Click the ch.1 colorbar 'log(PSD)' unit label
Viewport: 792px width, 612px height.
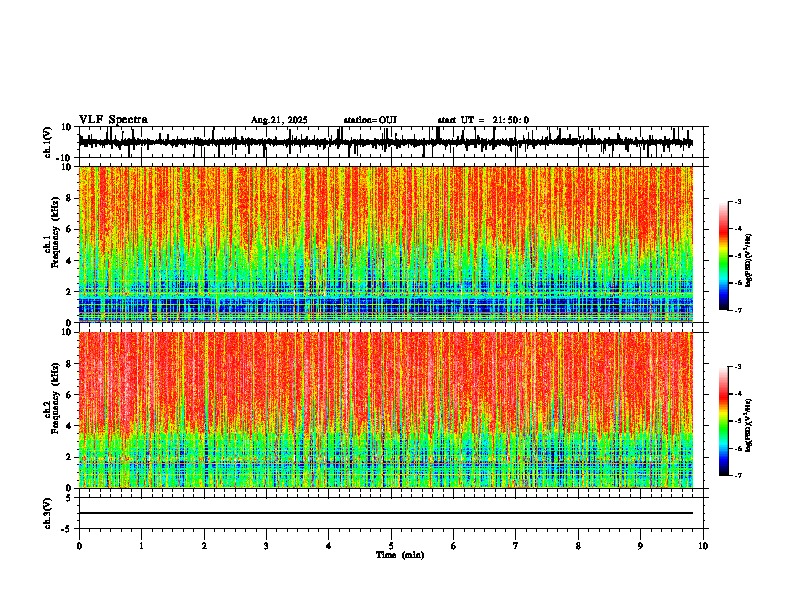pyautogui.click(x=749, y=260)
